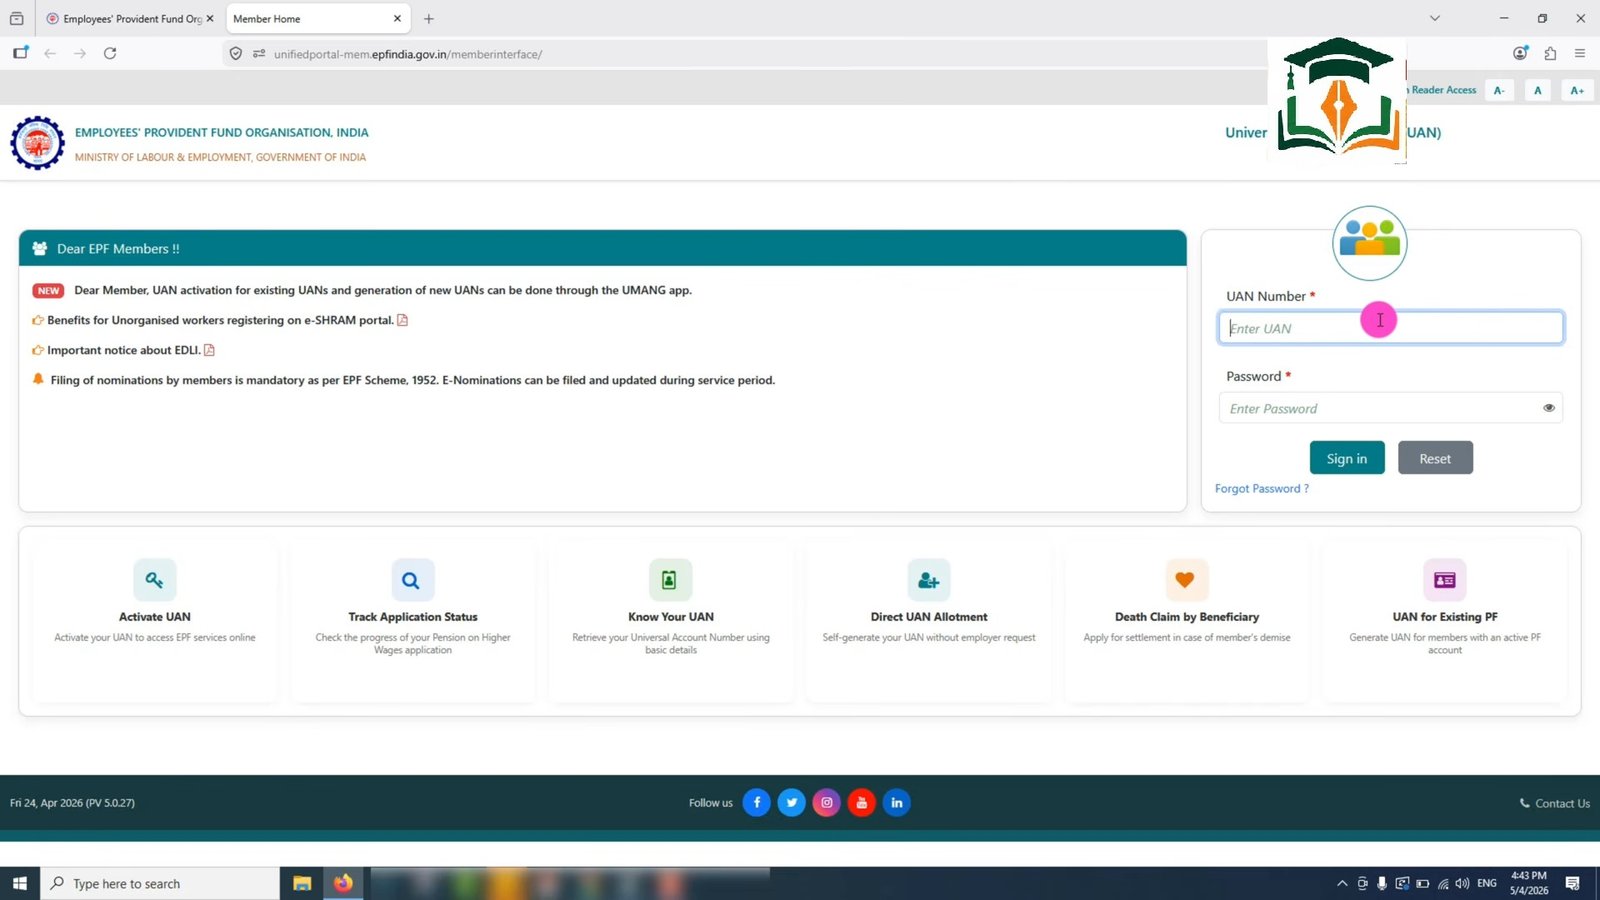Close the Employees' Provident Fund tab
The image size is (1600, 900).
point(210,19)
